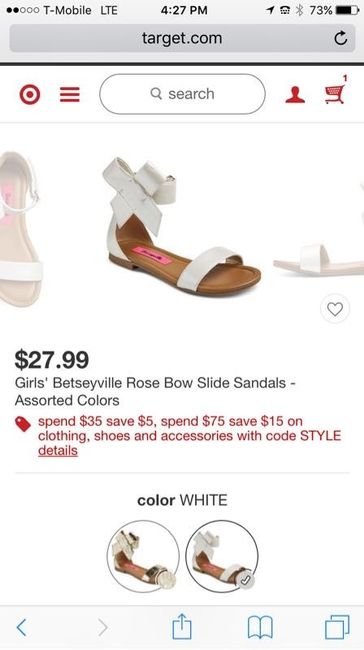
Task: Show the previous sandal photo on left
Action: coord(21,228)
